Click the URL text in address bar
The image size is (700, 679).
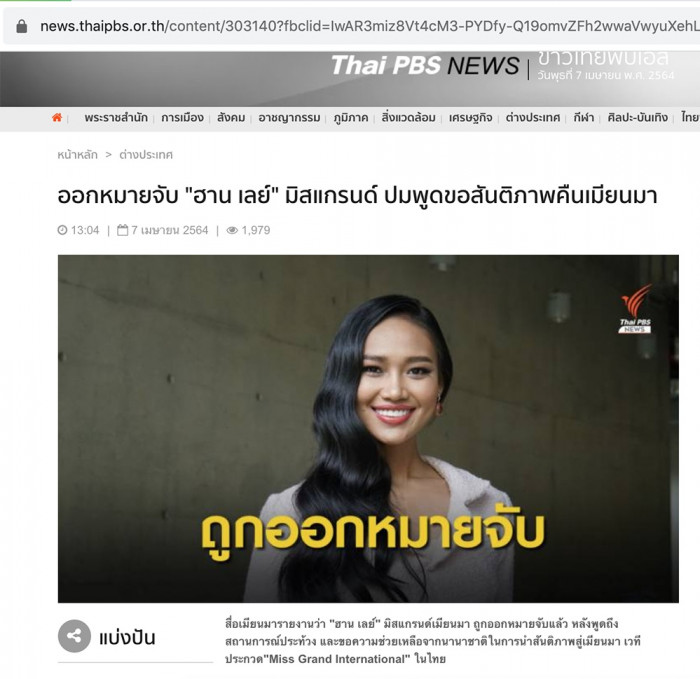pos(370,26)
